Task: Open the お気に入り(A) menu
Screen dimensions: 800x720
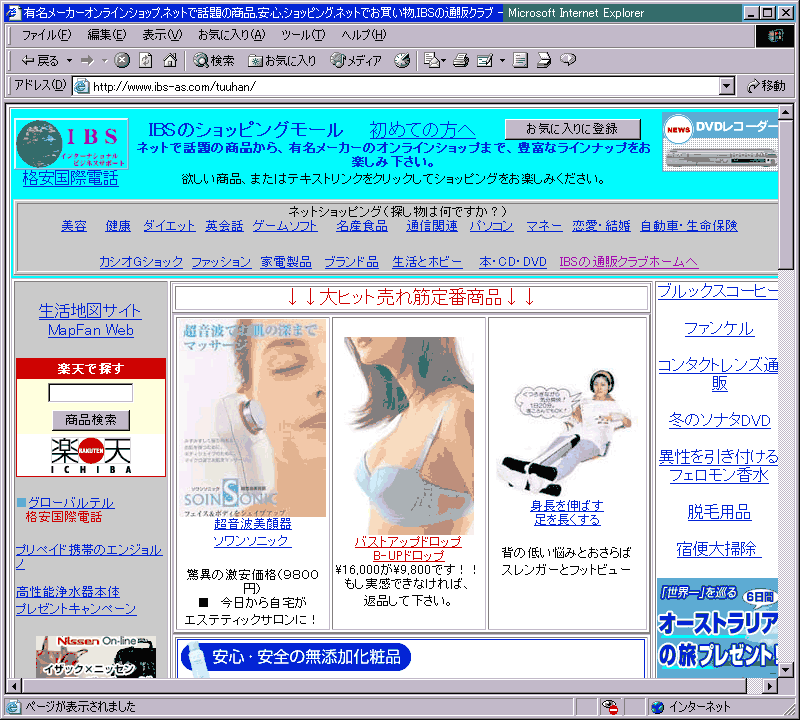Action: coord(232,35)
